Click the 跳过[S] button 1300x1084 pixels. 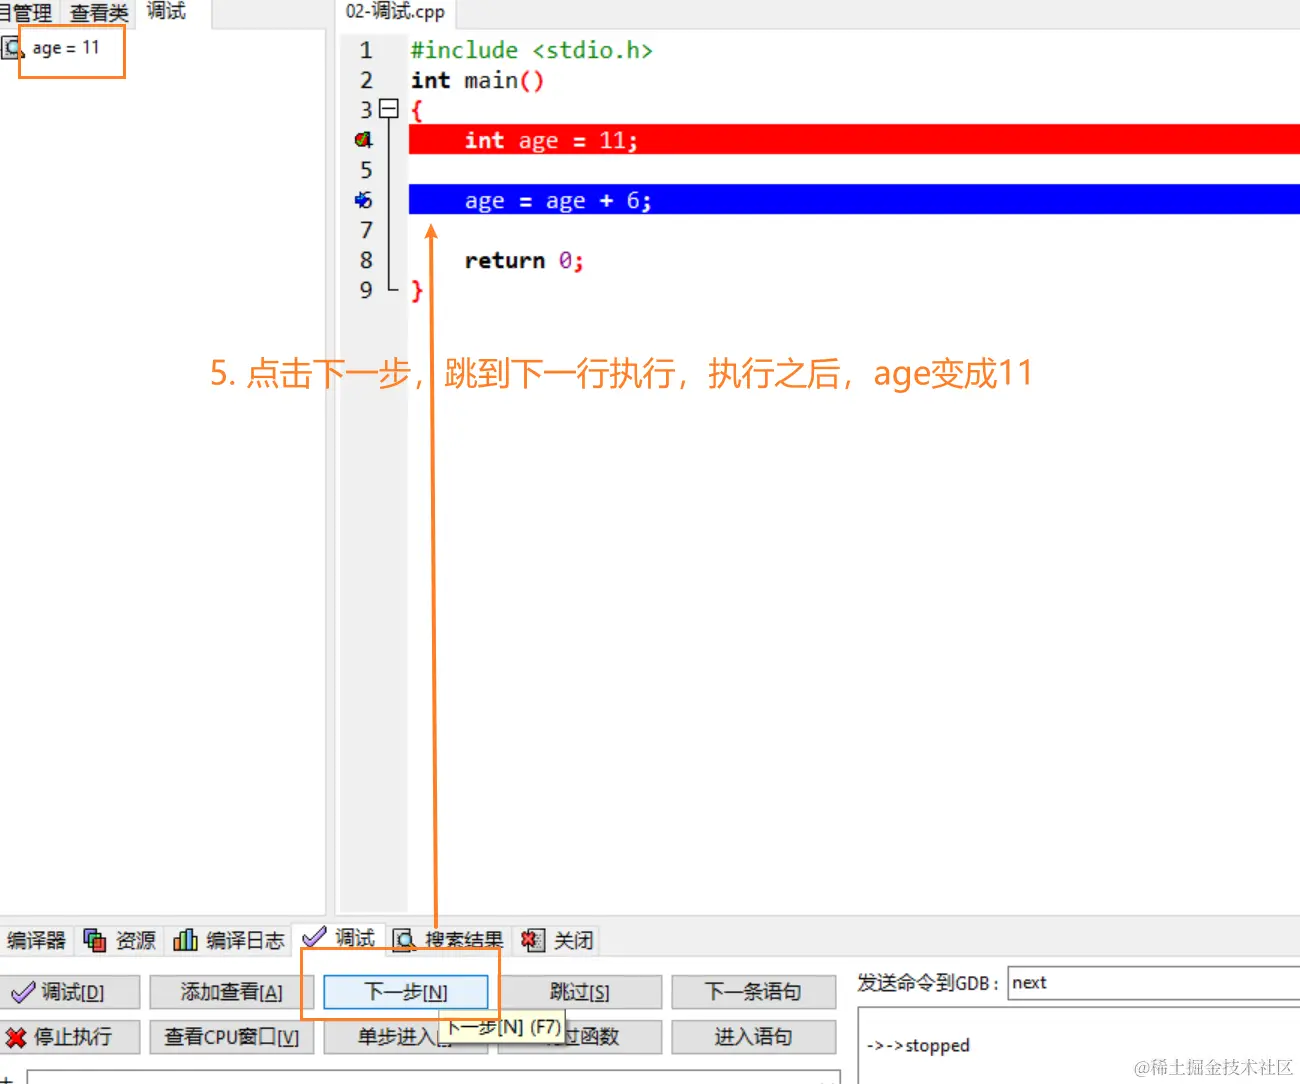pos(580,992)
